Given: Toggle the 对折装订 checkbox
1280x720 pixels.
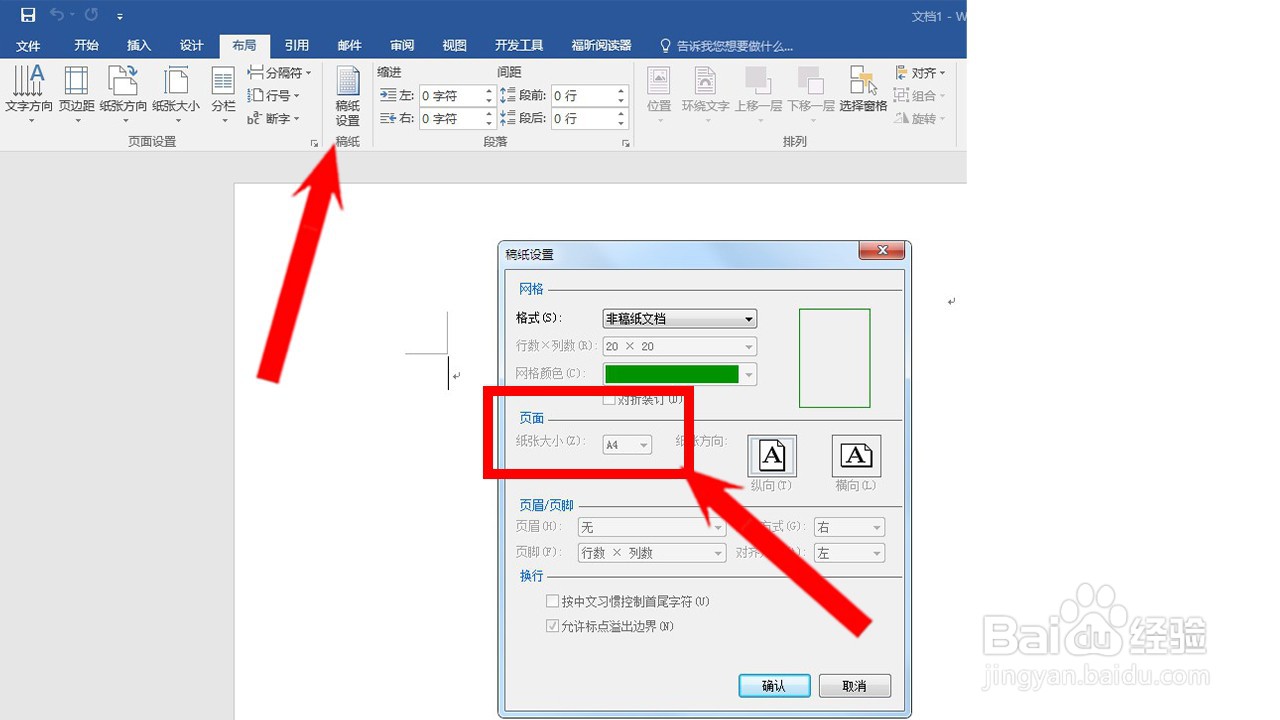Looking at the screenshot, I should pyautogui.click(x=608, y=398).
